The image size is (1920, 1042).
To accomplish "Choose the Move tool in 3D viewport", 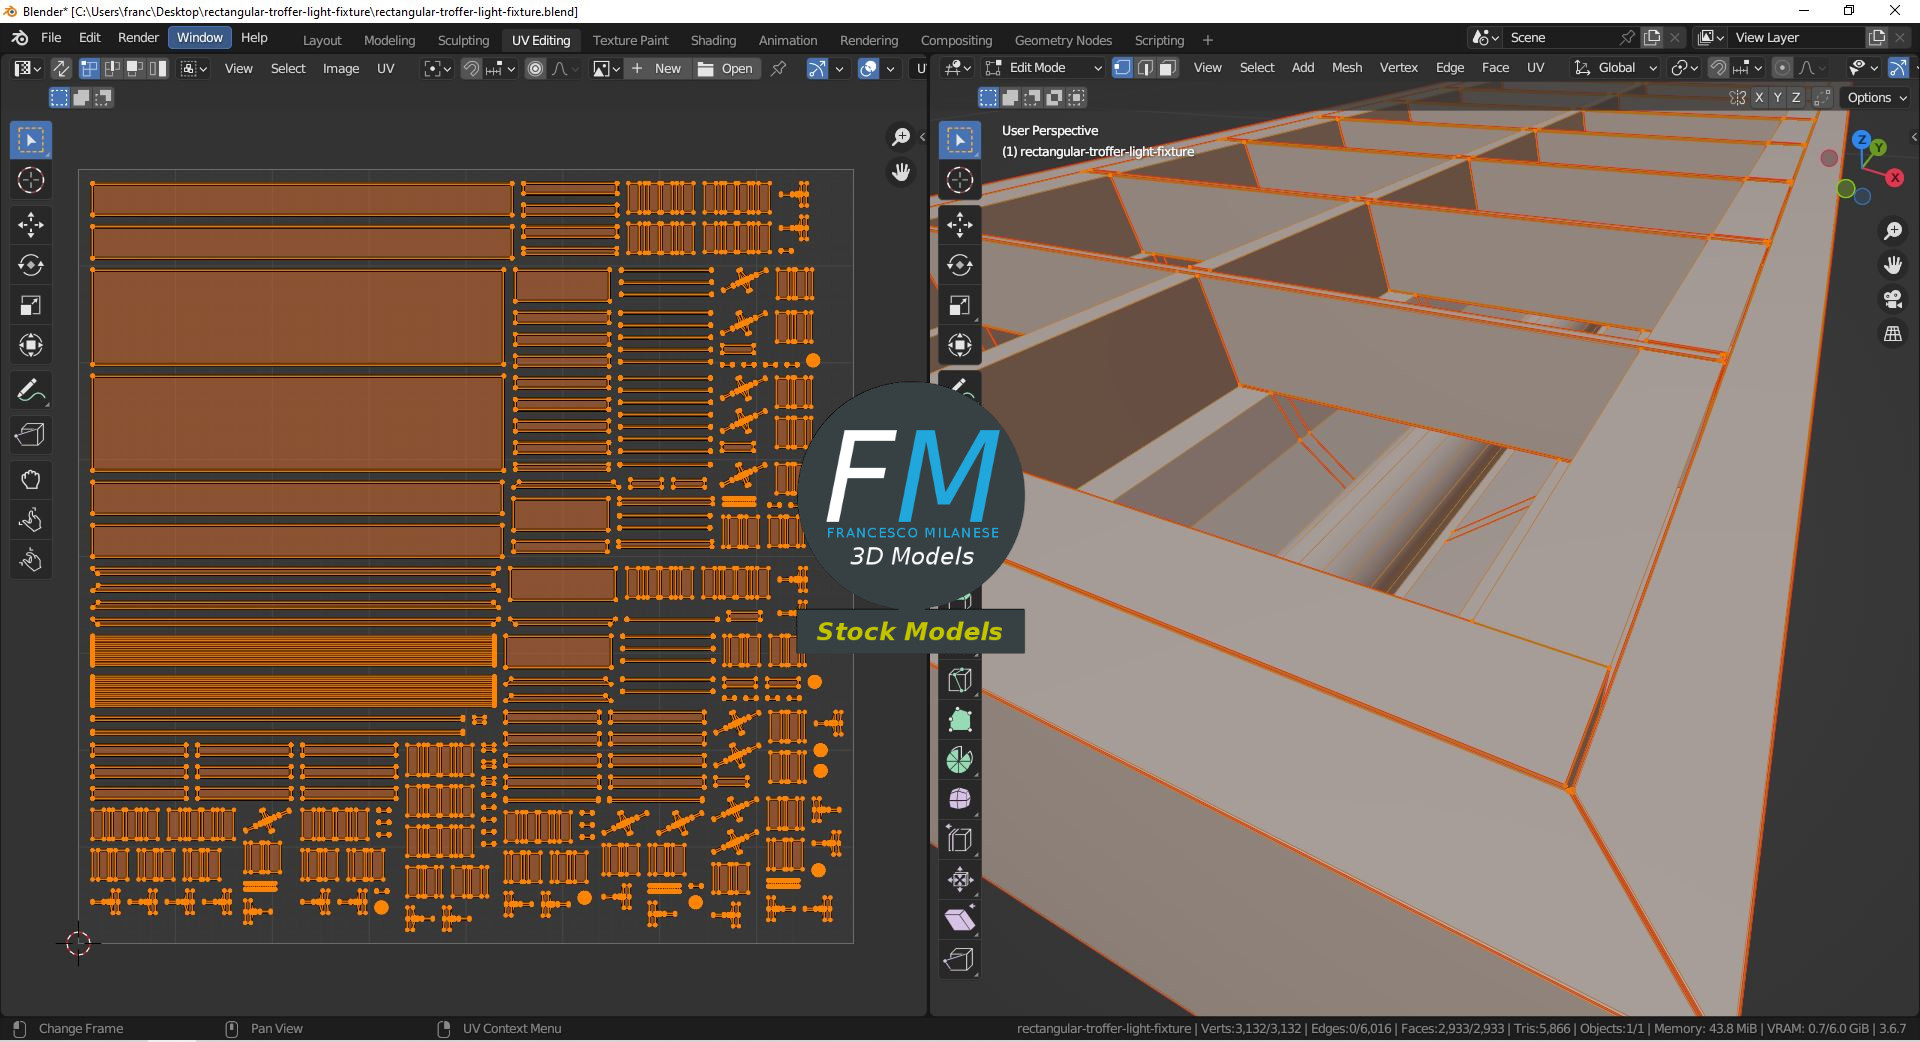I will point(960,225).
